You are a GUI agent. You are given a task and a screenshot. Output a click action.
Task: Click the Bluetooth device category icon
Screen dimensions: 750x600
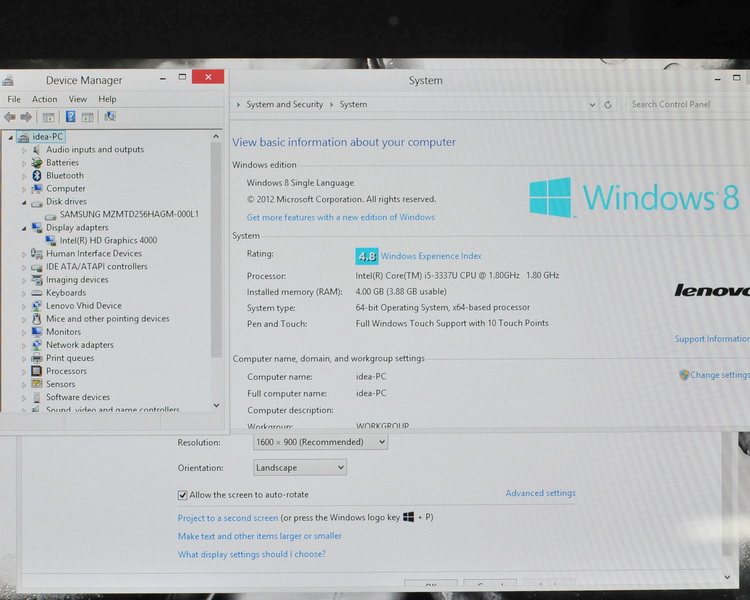(x=37, y=176)
